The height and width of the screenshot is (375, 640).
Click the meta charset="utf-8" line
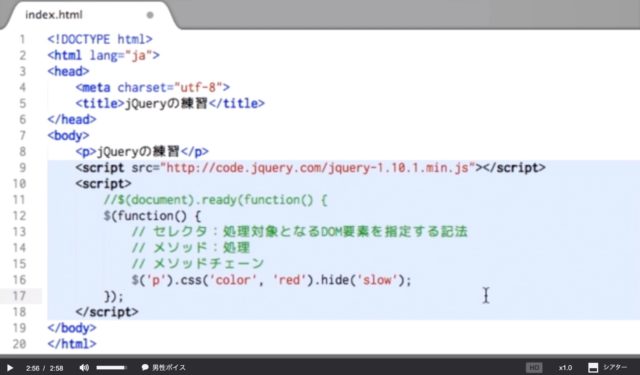pos(153,87)
